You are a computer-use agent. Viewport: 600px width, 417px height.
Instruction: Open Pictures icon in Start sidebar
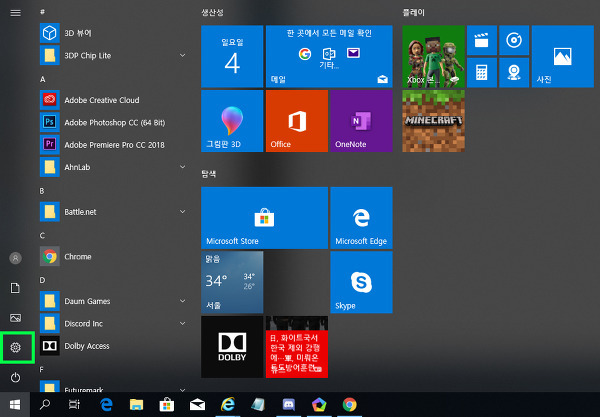15,318
